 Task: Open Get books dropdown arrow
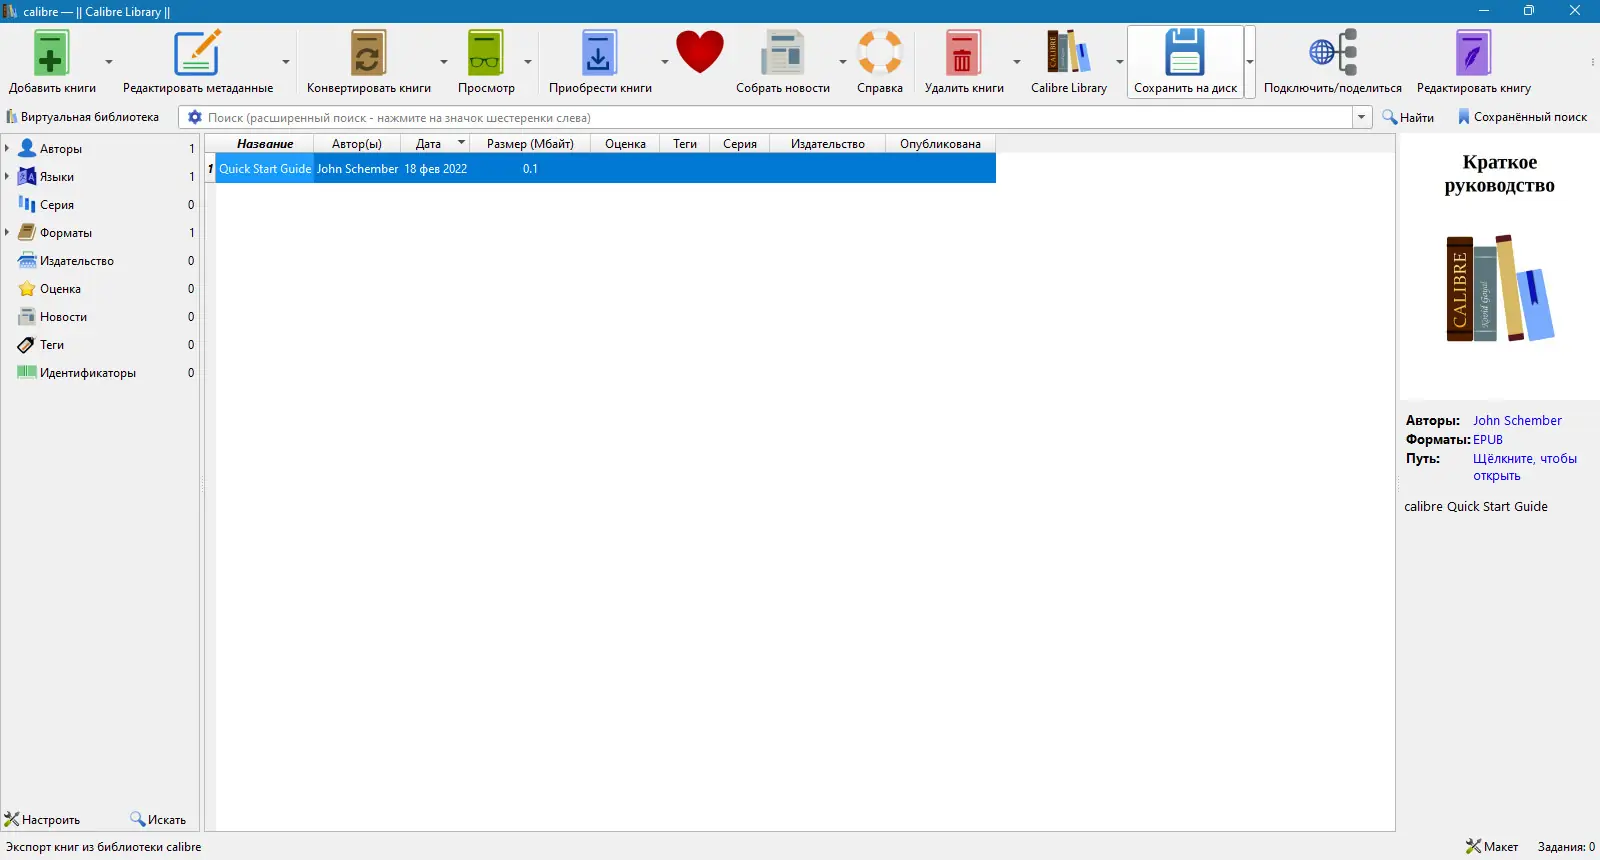(x=664, y=62)
